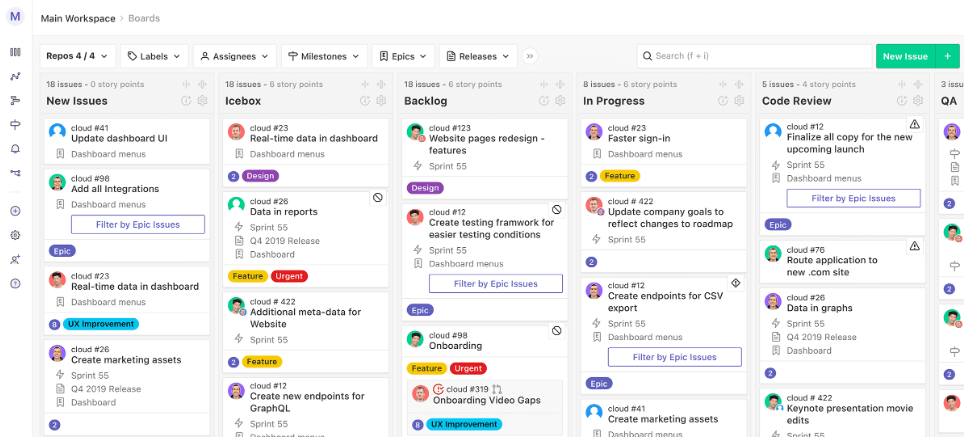Open the notifications bell in the sidebar

click(x=15, y=149)
